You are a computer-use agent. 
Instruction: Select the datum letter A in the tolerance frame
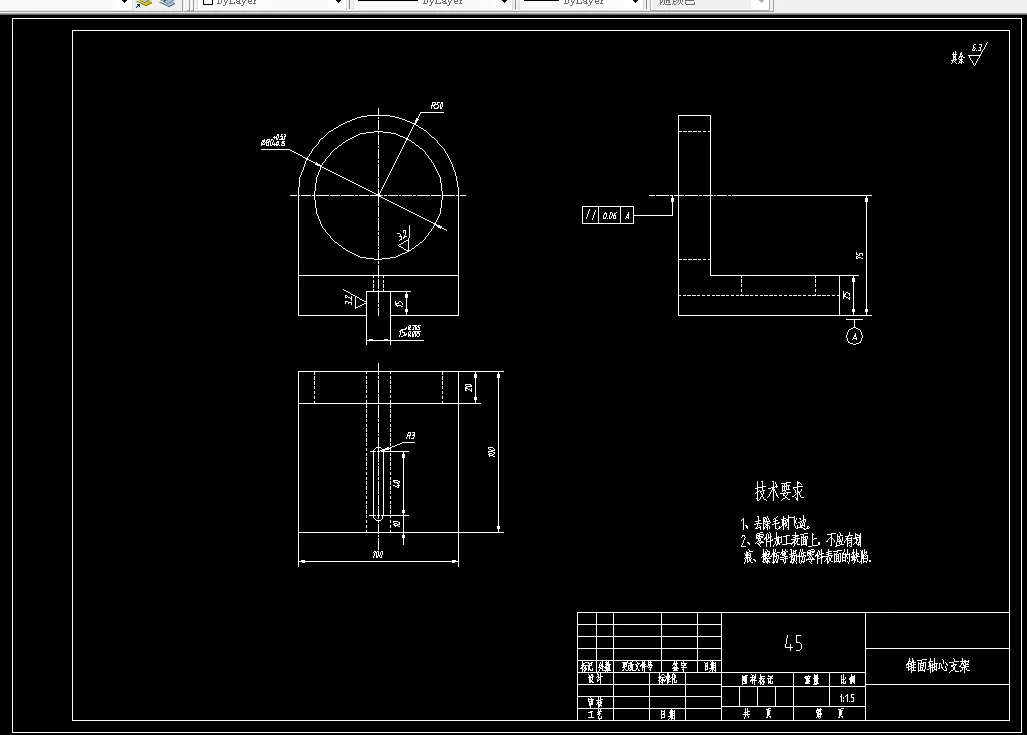627,216
